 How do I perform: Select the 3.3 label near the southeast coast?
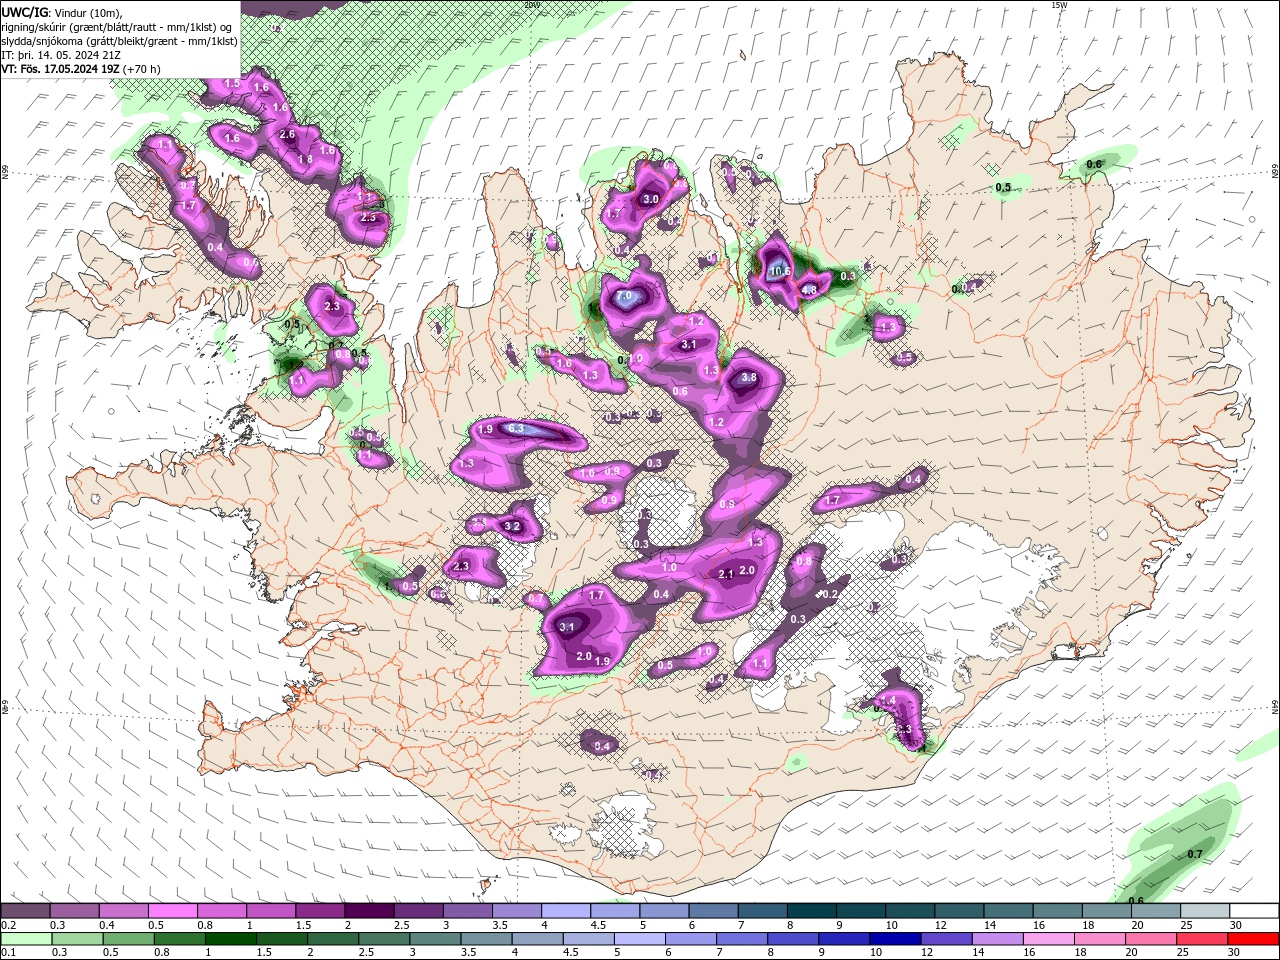[x=904, y=729]
